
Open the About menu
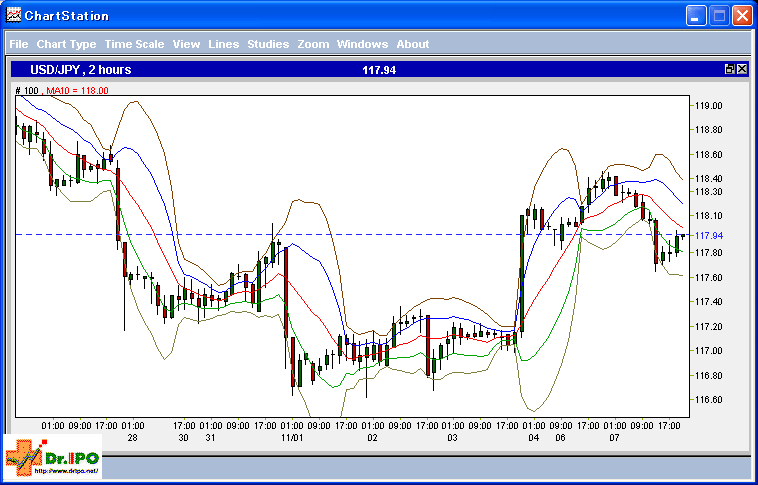[412, 44]
